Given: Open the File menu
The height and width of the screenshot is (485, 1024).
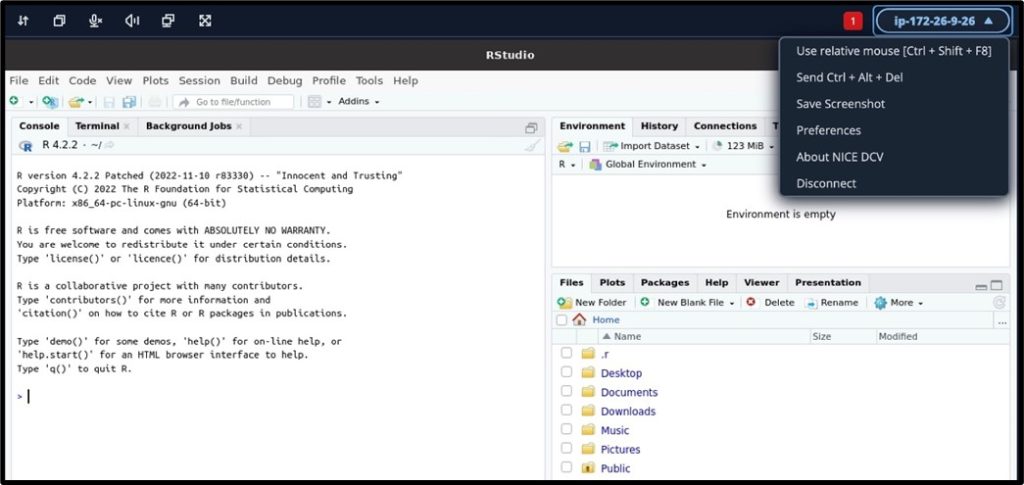Looking at the screenshot, I should (19, 81).
